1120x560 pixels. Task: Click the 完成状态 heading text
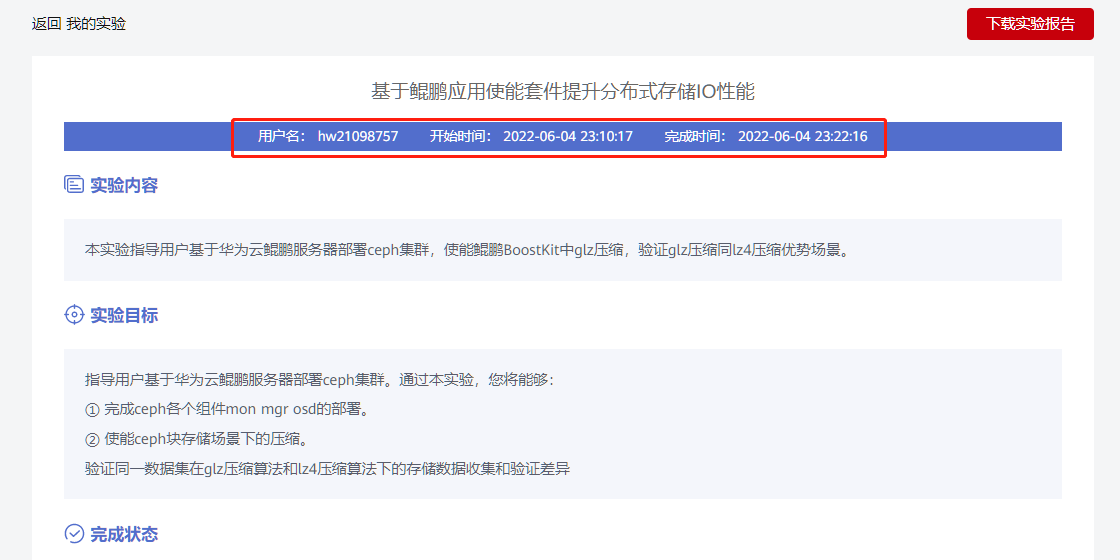point(124,533)
